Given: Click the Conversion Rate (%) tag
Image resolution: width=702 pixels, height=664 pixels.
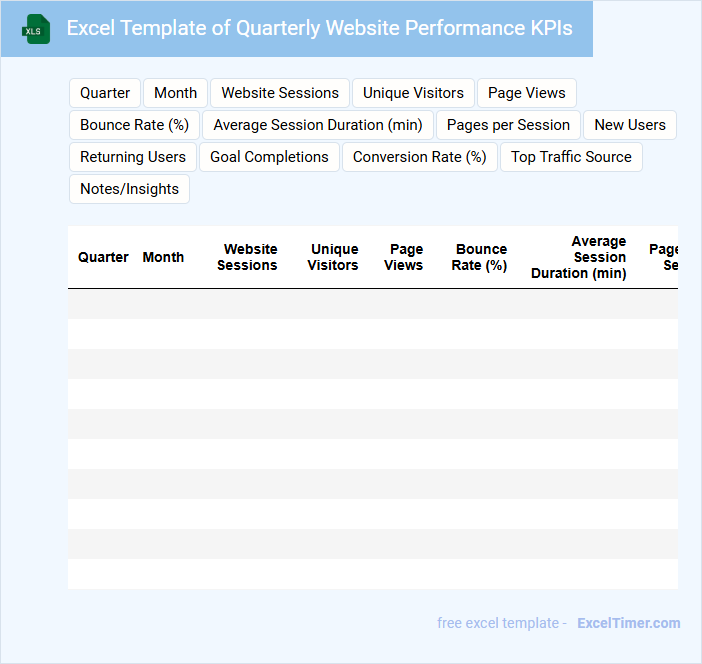Looking at the screenshot, I should pos(419,157).
